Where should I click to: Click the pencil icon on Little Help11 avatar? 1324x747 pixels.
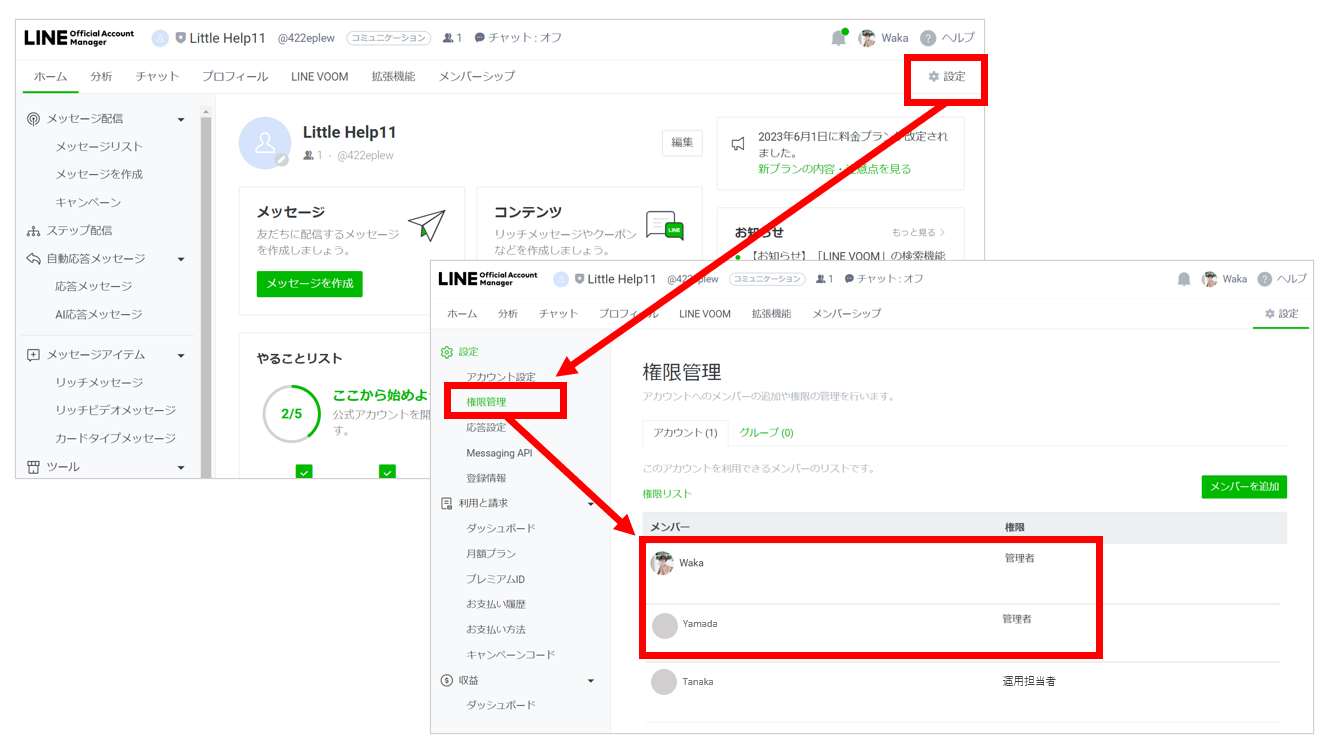pos(282,159)
